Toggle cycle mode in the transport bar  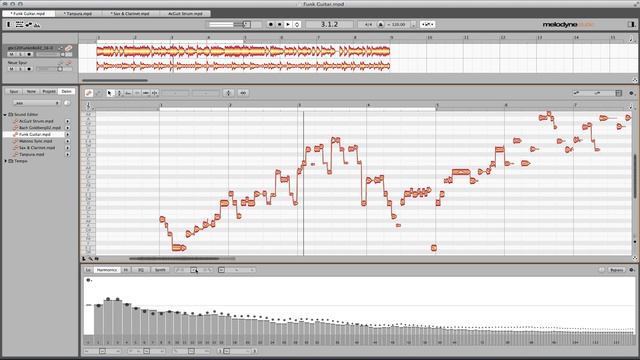pyautogui.click(x=297, y=24)
